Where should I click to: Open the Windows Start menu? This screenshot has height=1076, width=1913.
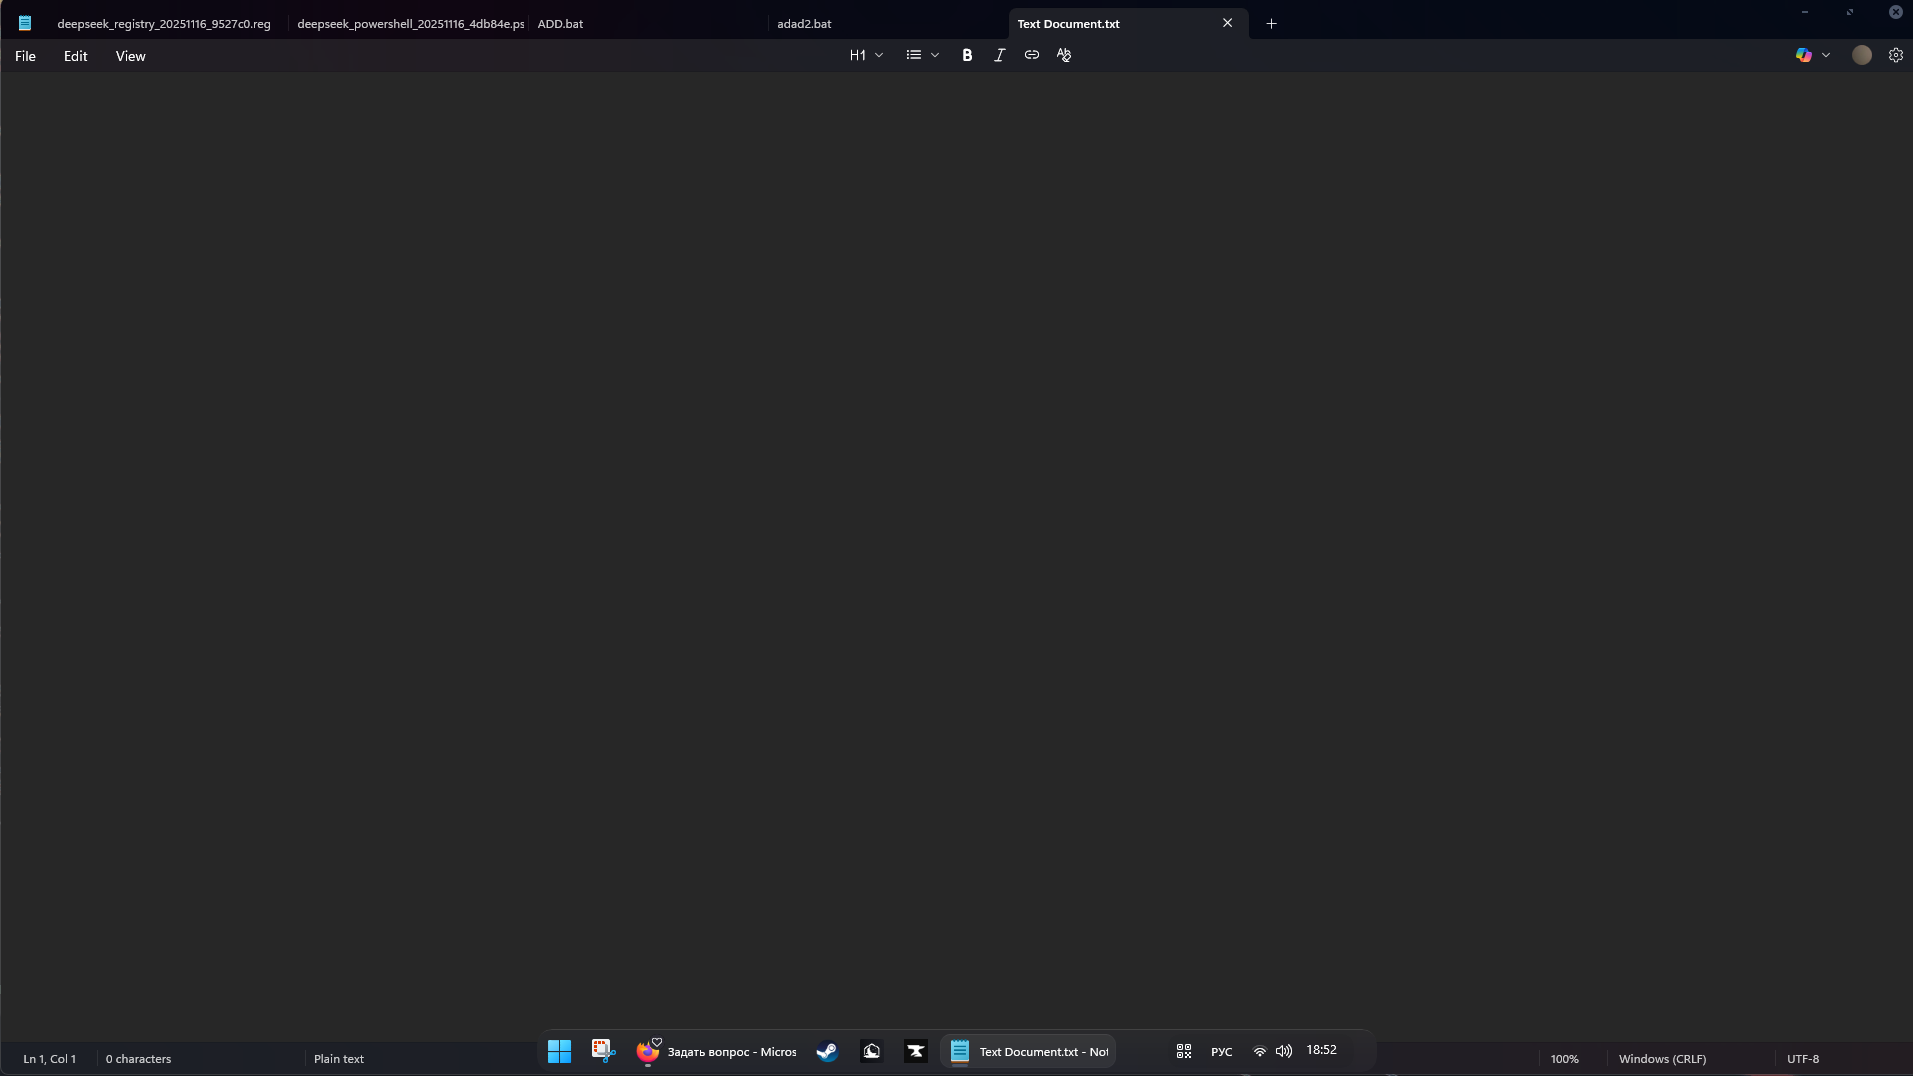tap(559, 1051)
